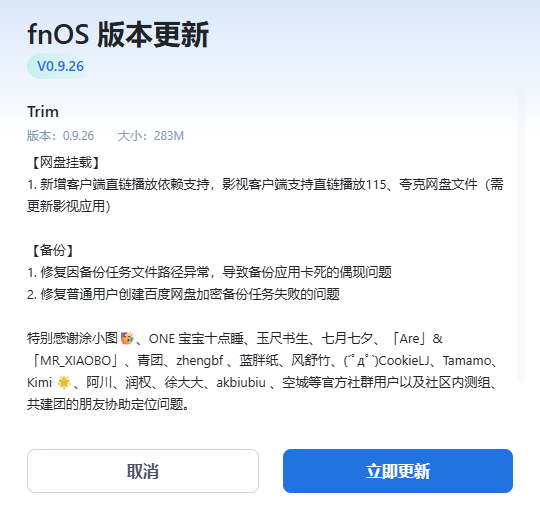Click the 修复普通用户创建百度网盘 item
The height and width of the screenshot is (509, 540).
184,294
